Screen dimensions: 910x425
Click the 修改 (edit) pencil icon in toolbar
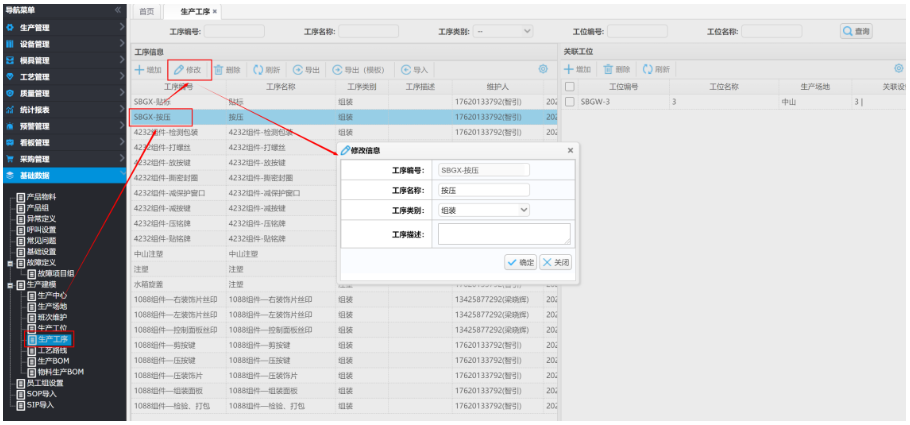point(180,70)
